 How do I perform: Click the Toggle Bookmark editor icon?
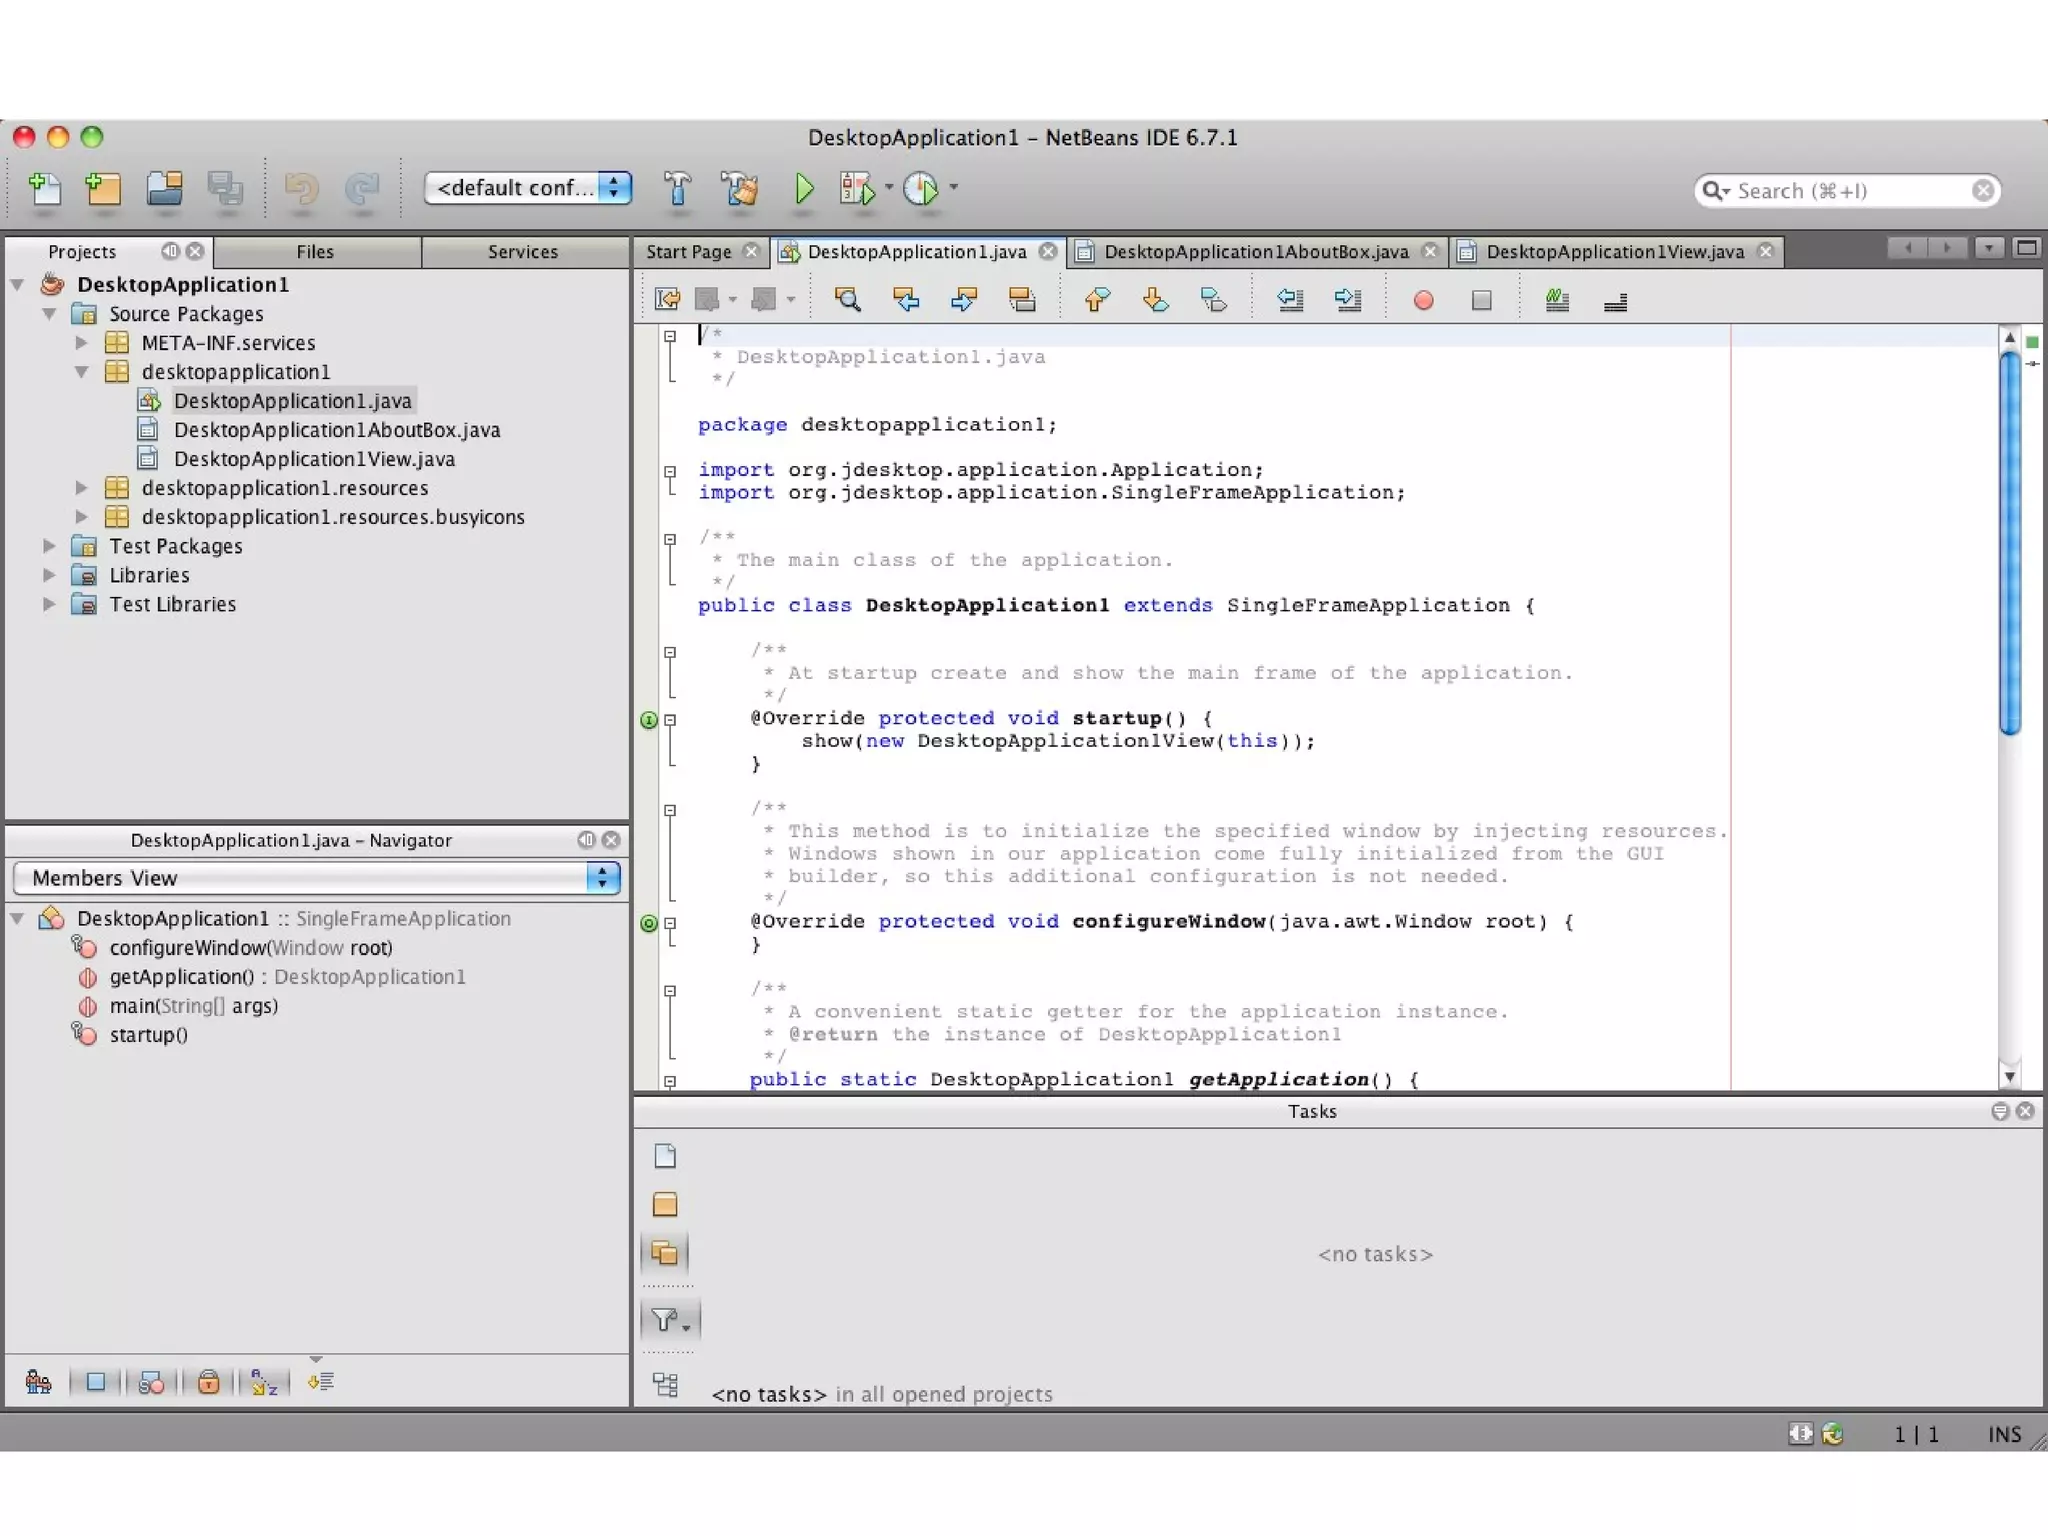(x=1213, y=300)
